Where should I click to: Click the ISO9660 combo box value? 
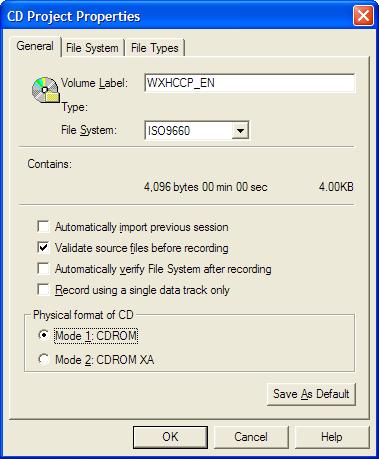pos(189,130)
